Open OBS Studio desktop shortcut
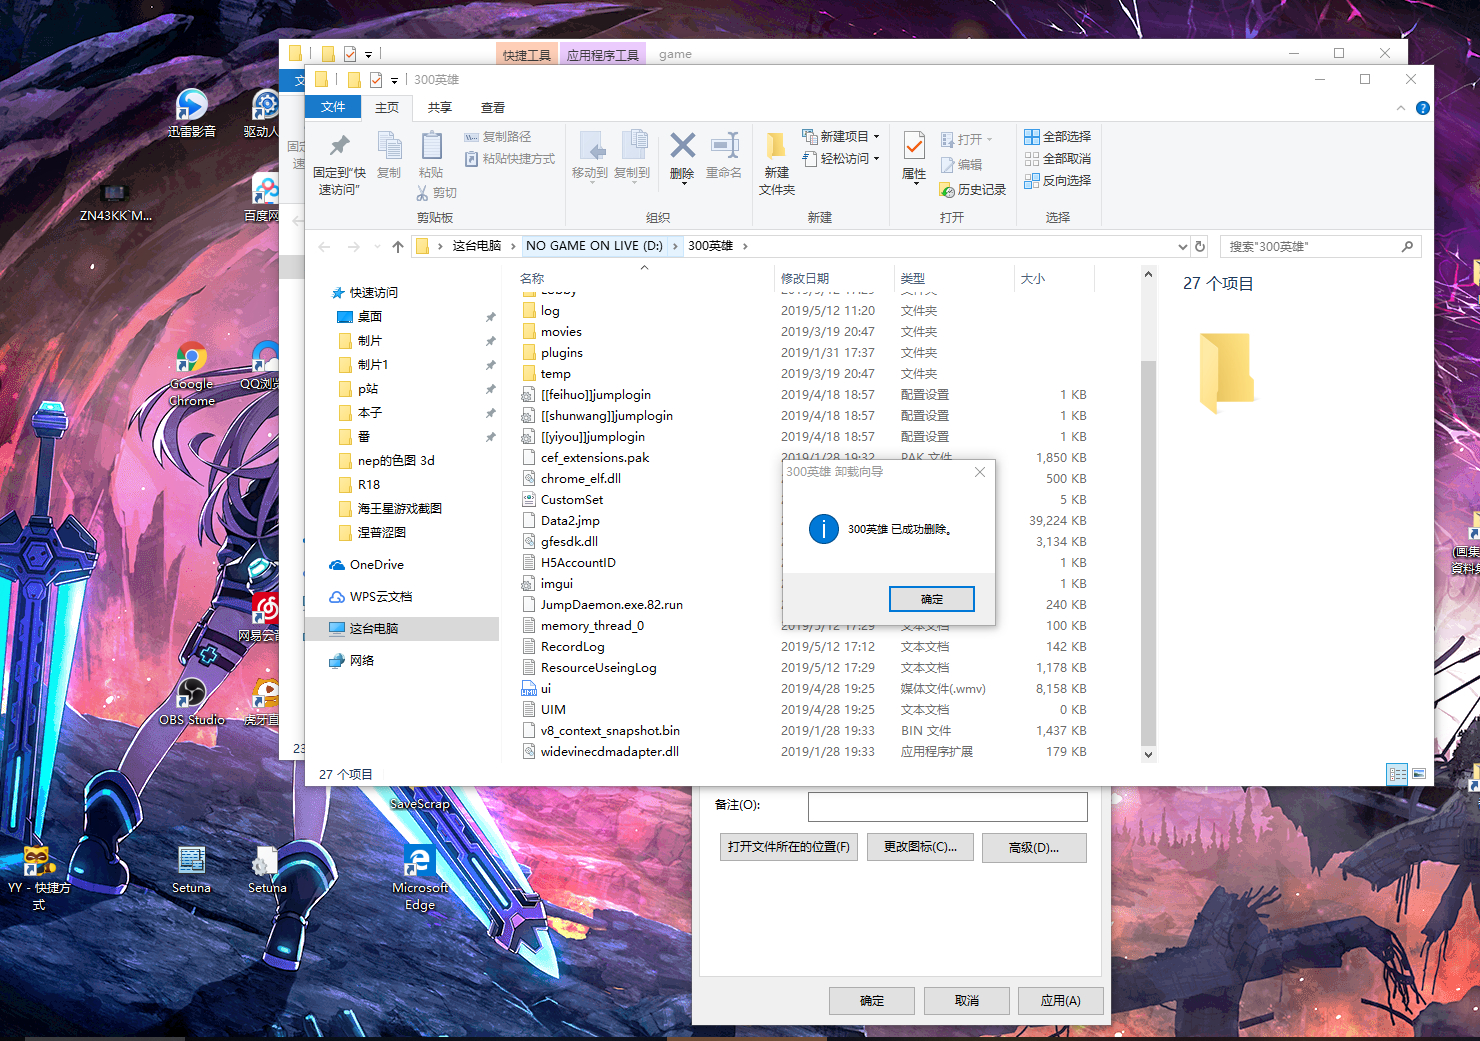Viewport: 1480px width, 1041px height. [191, 701]
